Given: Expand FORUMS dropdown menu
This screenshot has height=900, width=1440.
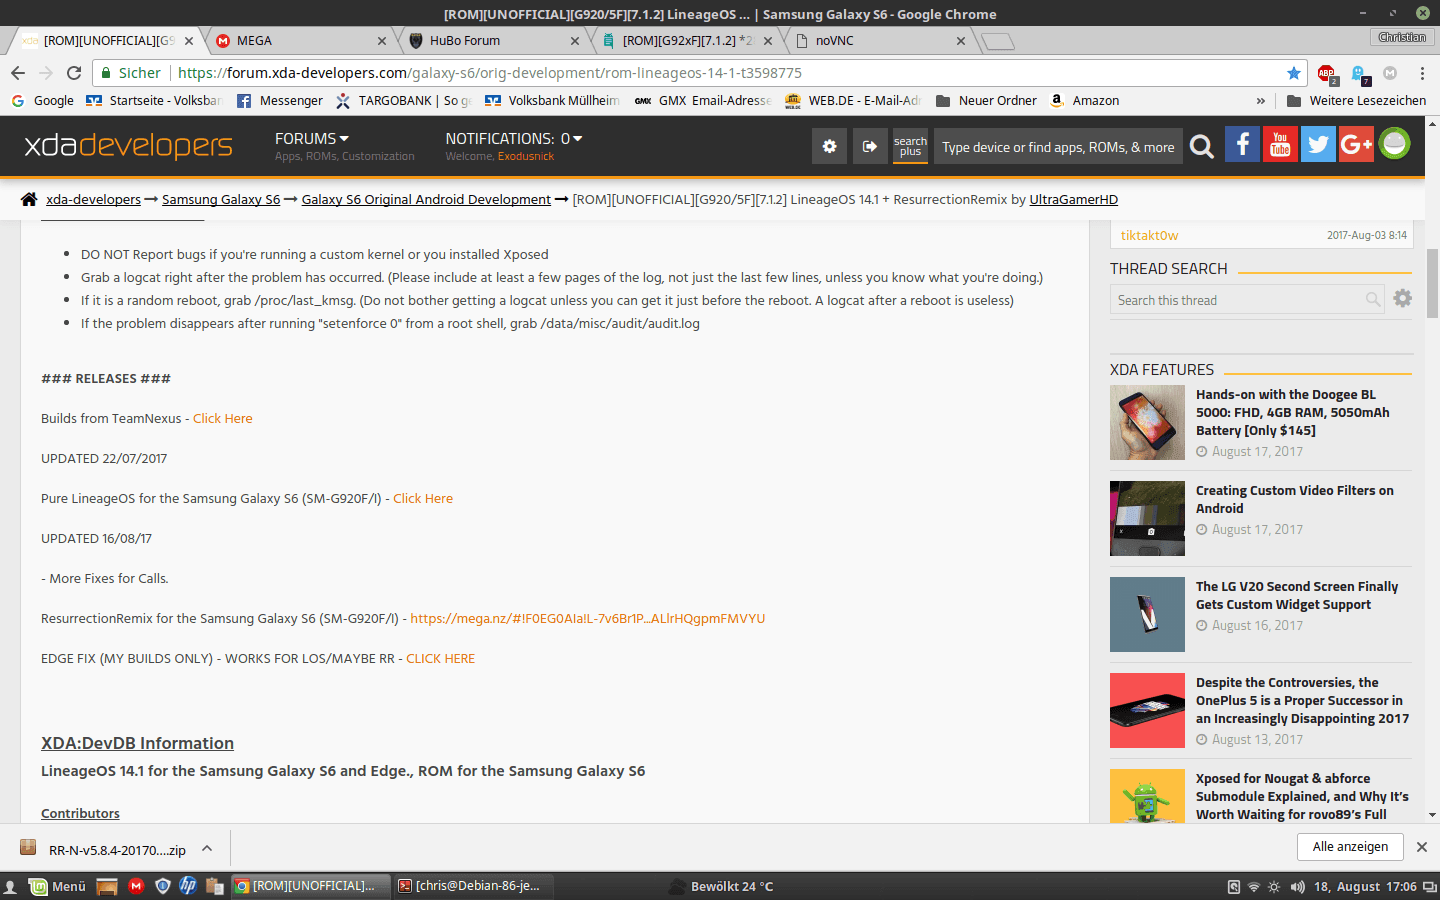Looking at the screenshot, I should (x=312, y=139).
